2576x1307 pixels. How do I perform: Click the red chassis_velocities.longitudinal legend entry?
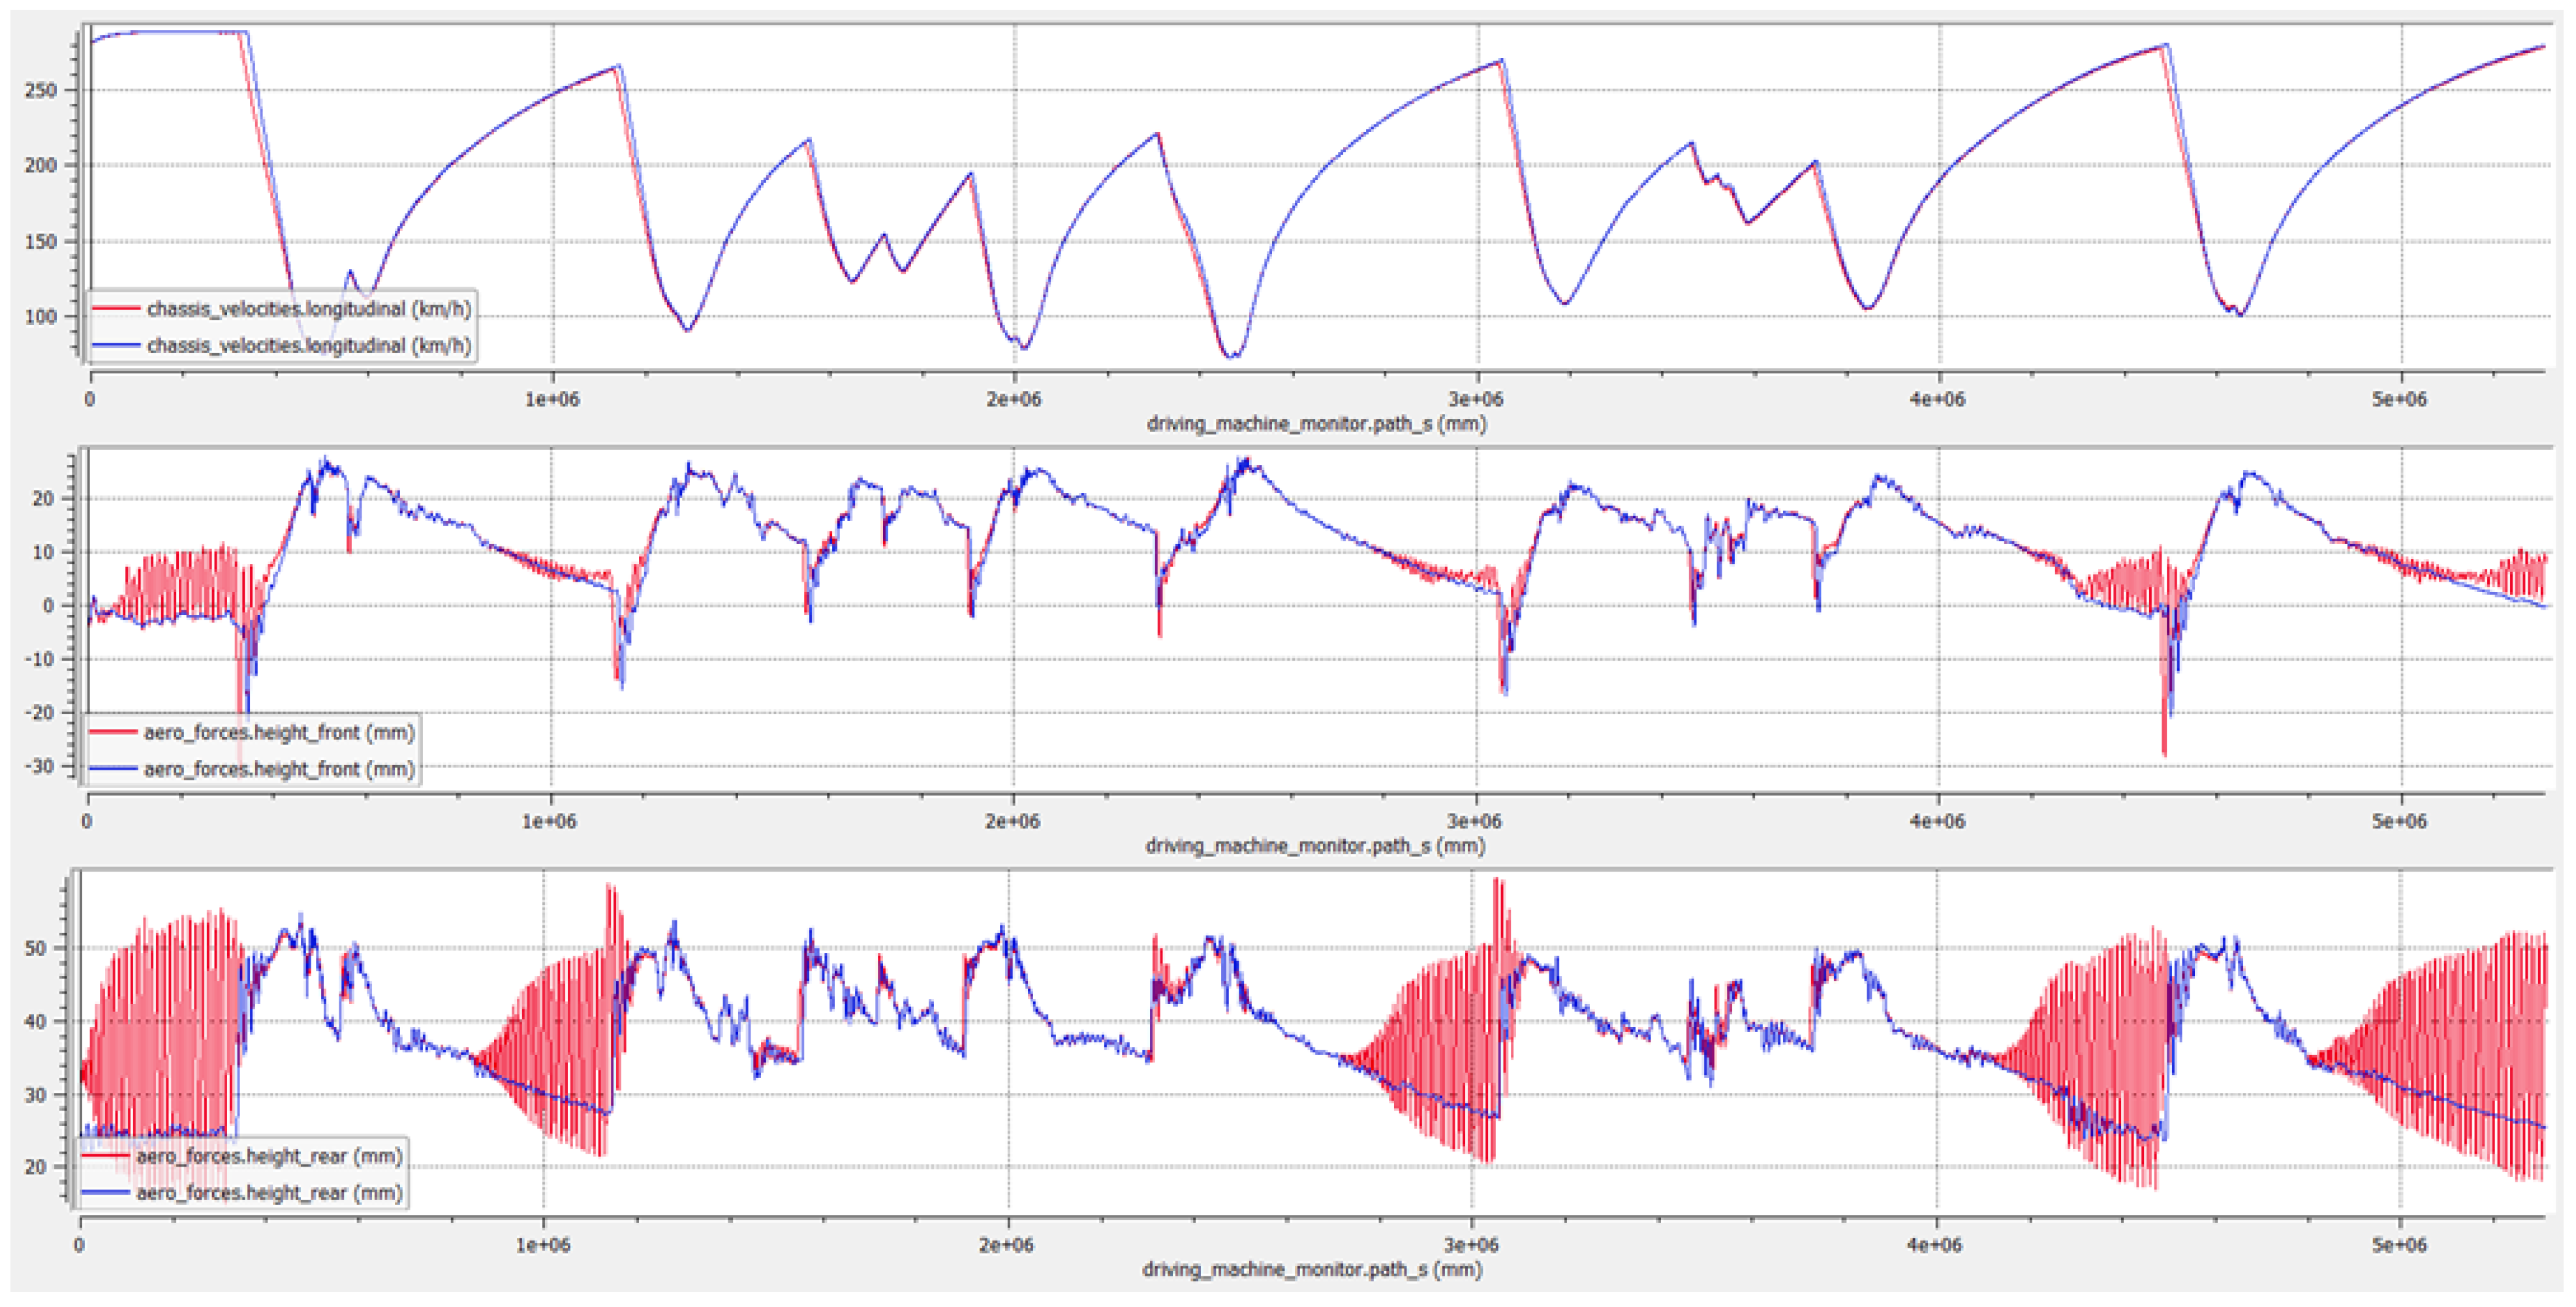(308, 309)
